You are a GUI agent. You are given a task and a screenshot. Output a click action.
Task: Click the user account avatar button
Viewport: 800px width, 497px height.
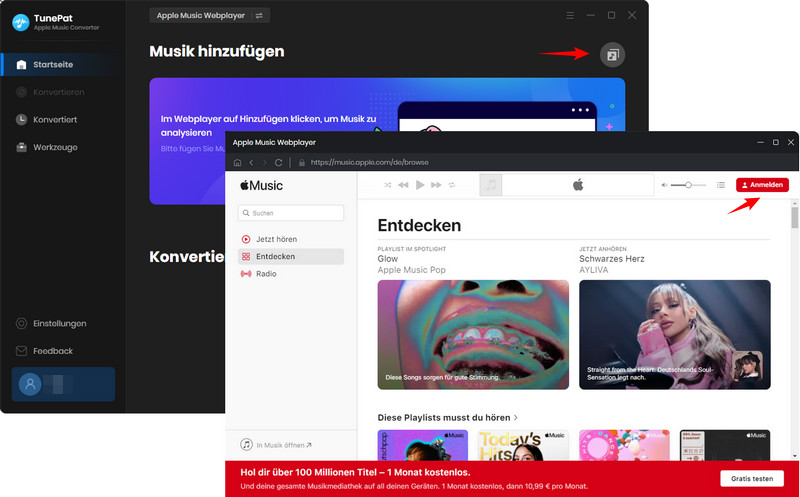tap(30, 384)
